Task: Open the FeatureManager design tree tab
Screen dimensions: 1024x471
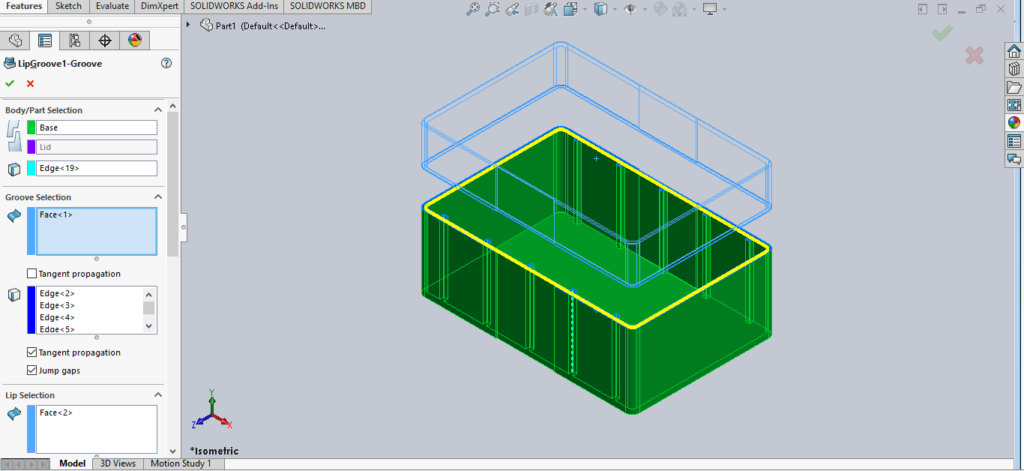Action: click(x=16, y=41)
